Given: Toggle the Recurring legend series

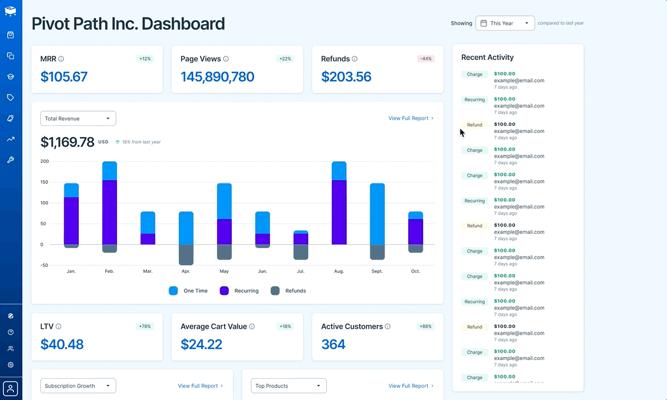Looking at the screenshot, I should tap(239, 291).
